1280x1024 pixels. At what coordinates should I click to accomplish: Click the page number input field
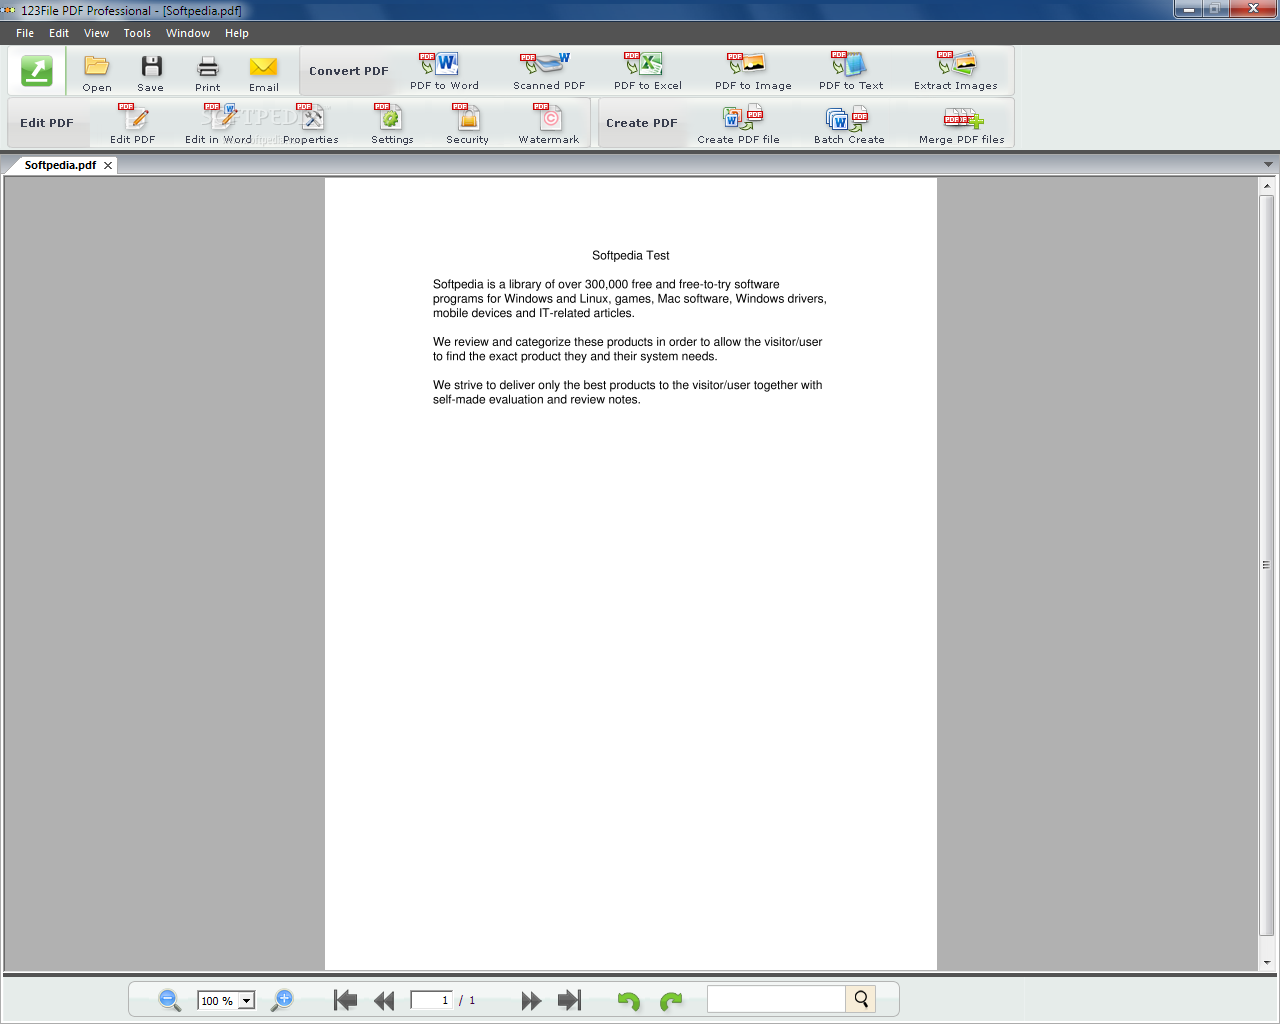pyautogui.click(x=432, y=1000)
